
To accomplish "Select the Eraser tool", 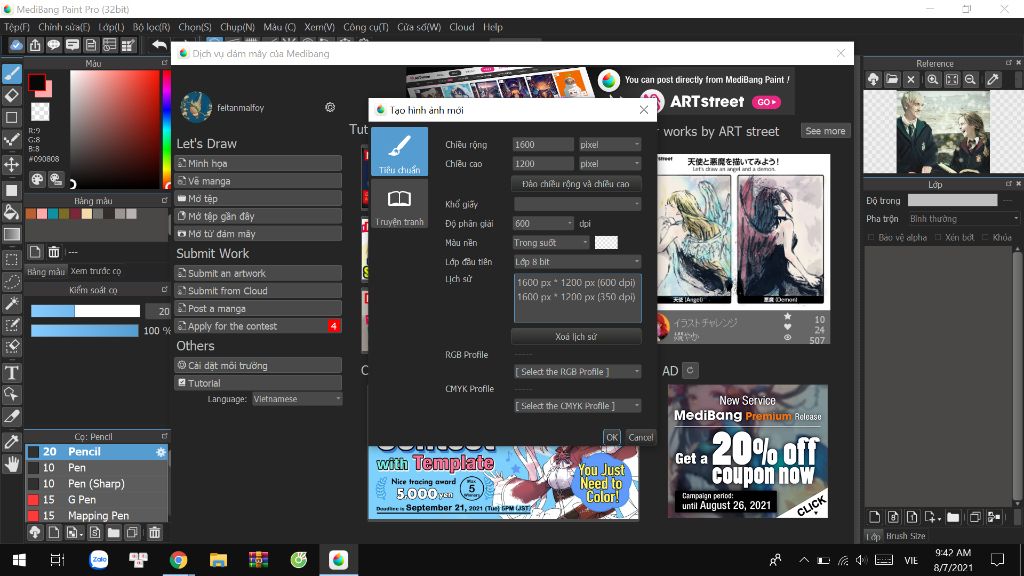I will 12,95.
